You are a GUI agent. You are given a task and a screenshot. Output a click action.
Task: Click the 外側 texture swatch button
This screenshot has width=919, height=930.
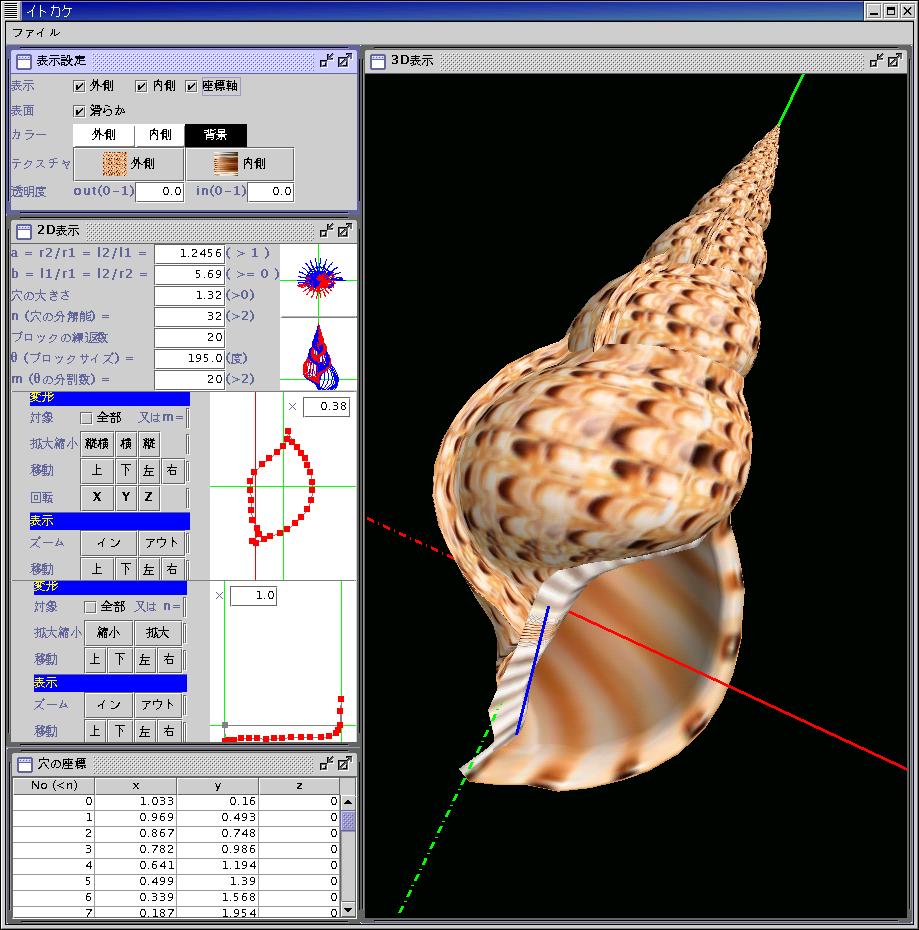(x=128, y=163)
